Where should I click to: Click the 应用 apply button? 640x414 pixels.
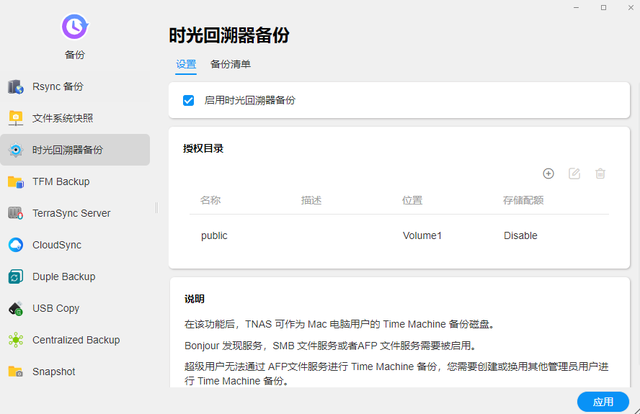[603, 402]
